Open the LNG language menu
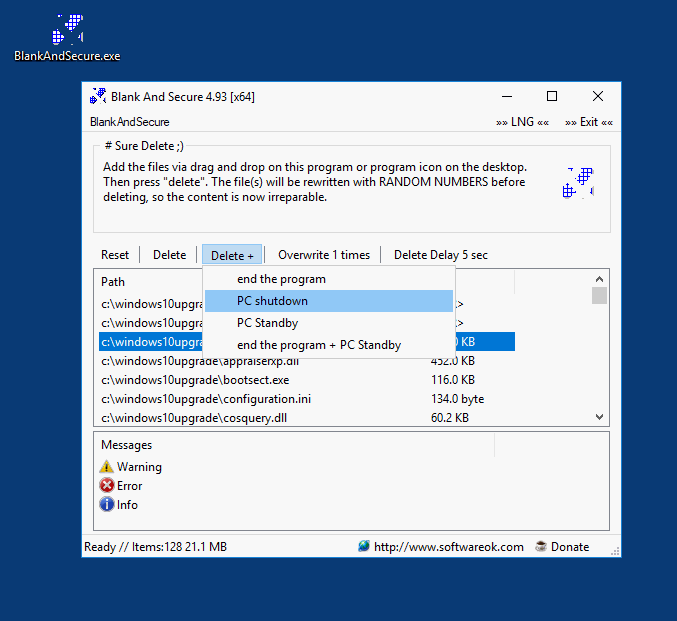 click(x=522, y=122)
